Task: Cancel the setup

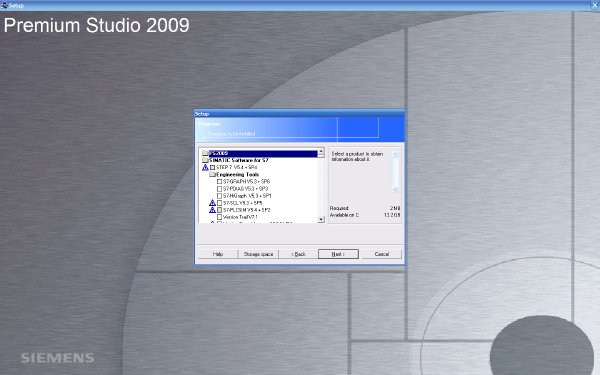Action: [x=382, y=254]
